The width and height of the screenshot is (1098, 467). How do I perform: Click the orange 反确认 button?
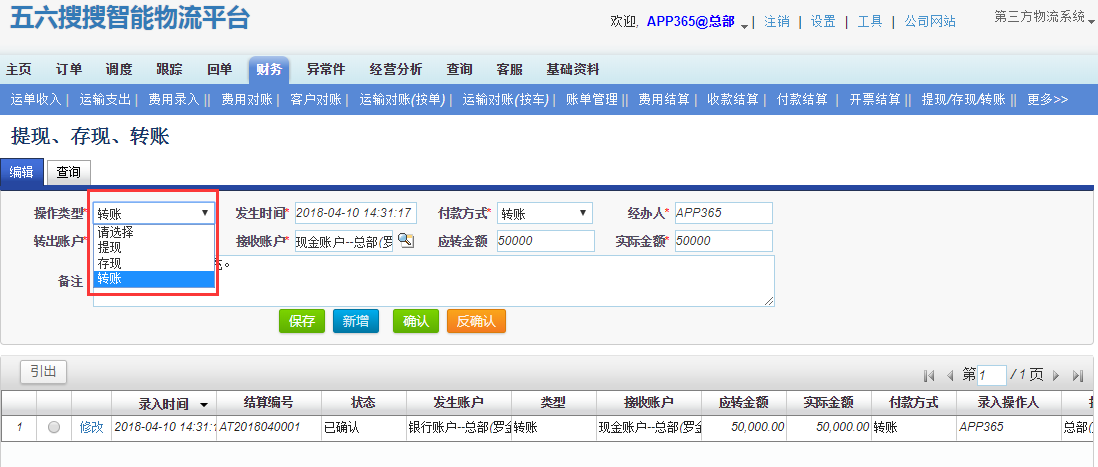coord(476,321)
